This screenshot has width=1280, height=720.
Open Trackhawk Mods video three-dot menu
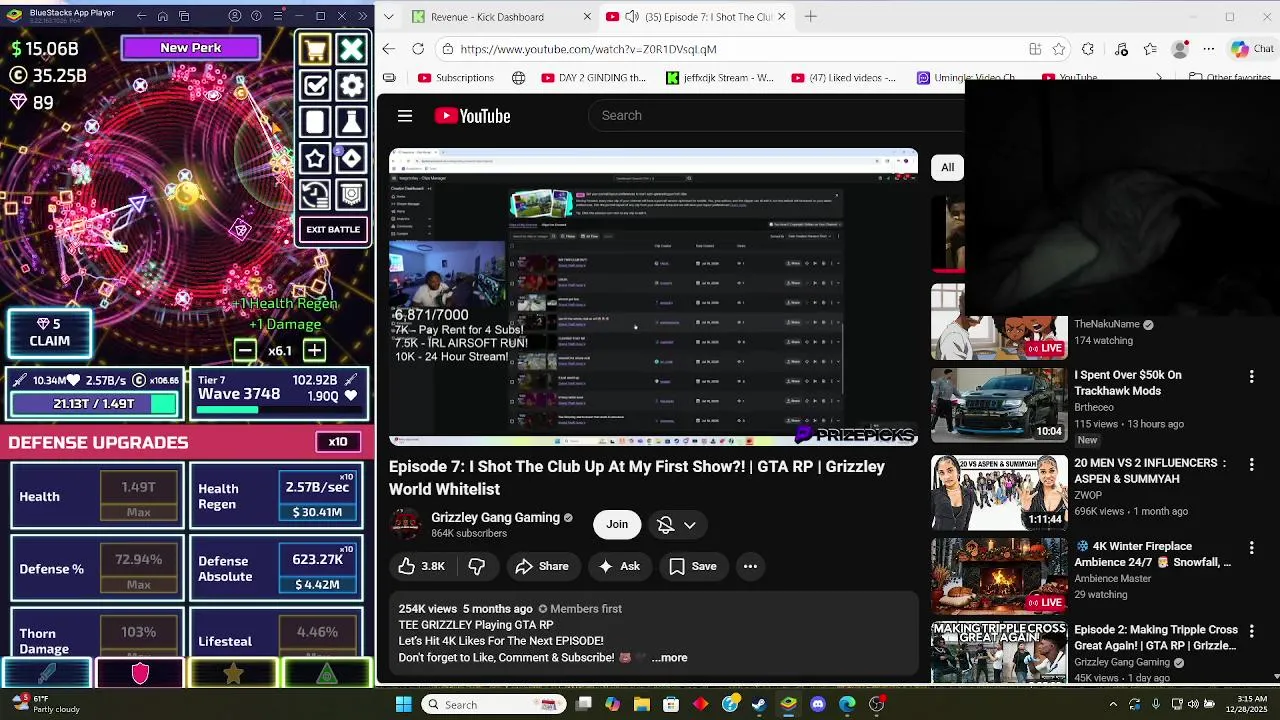click(x=1251, y=376)
